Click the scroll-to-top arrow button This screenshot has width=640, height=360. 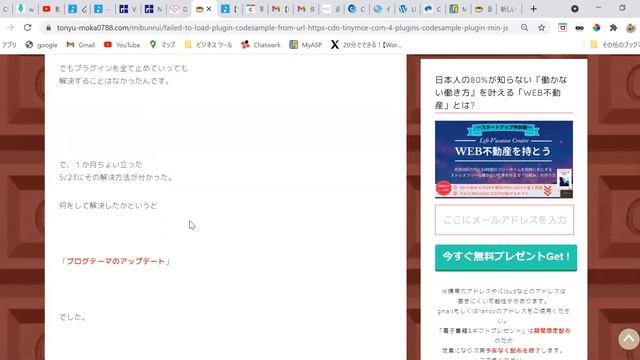pos(629,339)
